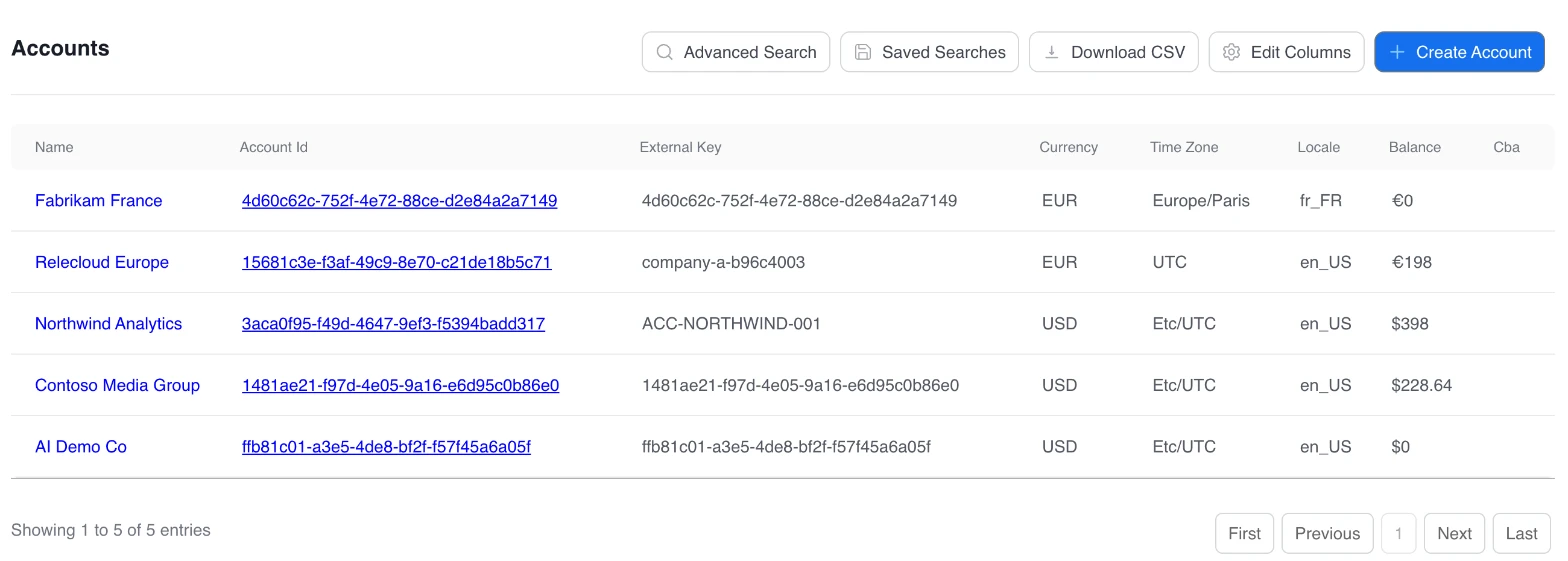Open account ID 15681c3e-f3af-49c9-8e70-c21de18b5c71 link
Viewport: 1568px width, 561px height.
(x=396, y=263)
